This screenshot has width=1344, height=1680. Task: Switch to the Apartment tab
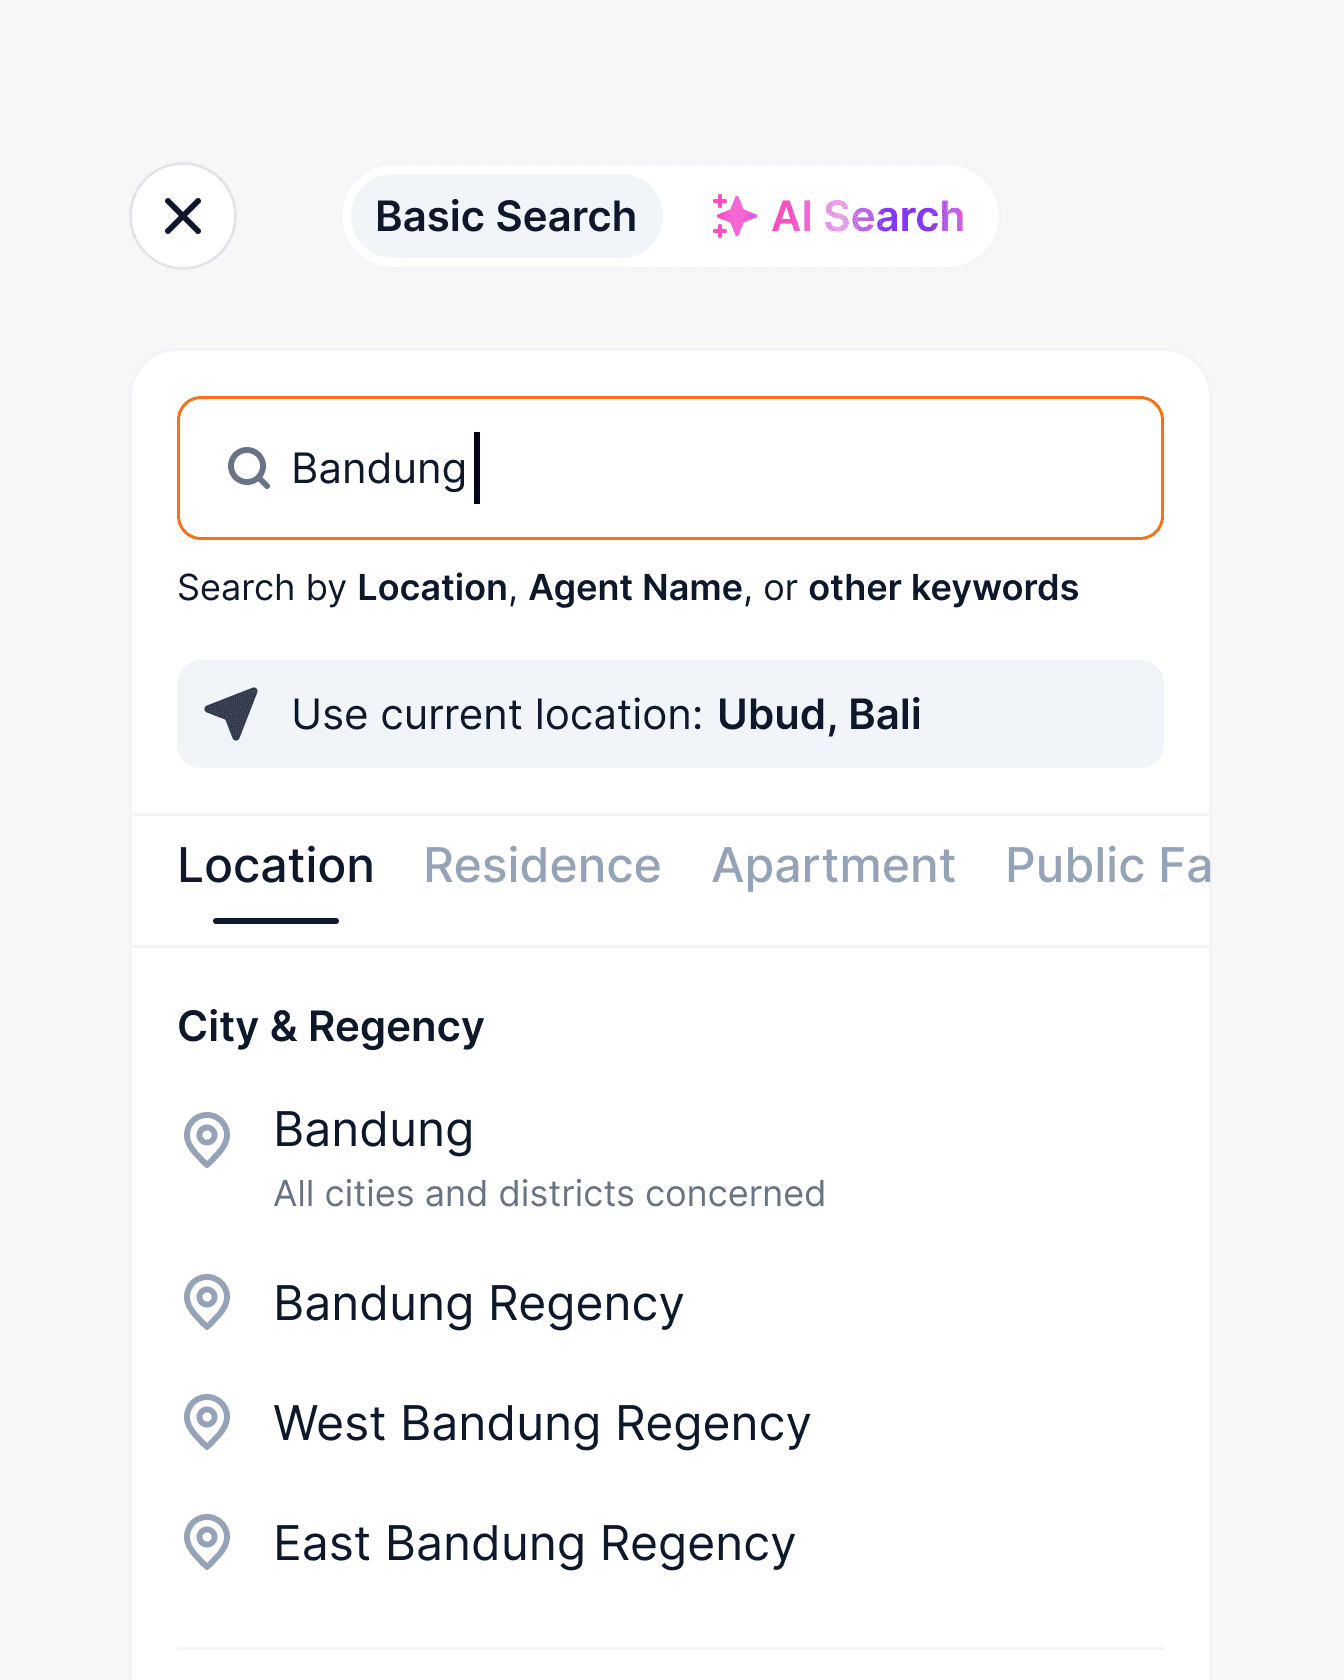[833, 866]
